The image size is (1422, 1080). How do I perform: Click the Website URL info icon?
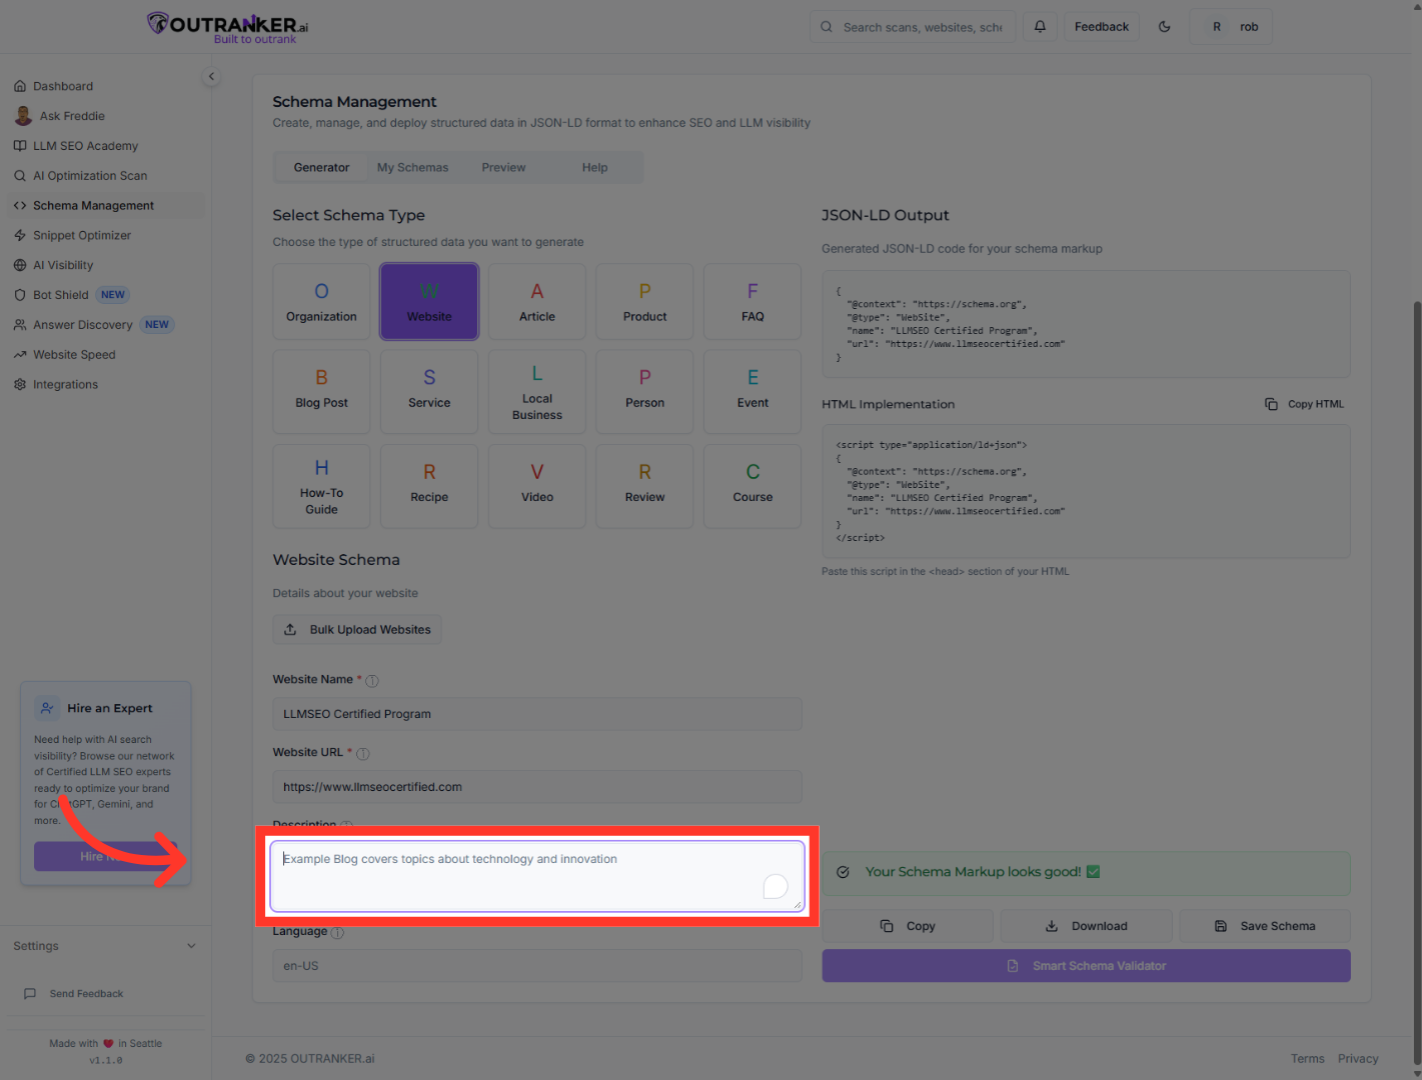(363, 754)
